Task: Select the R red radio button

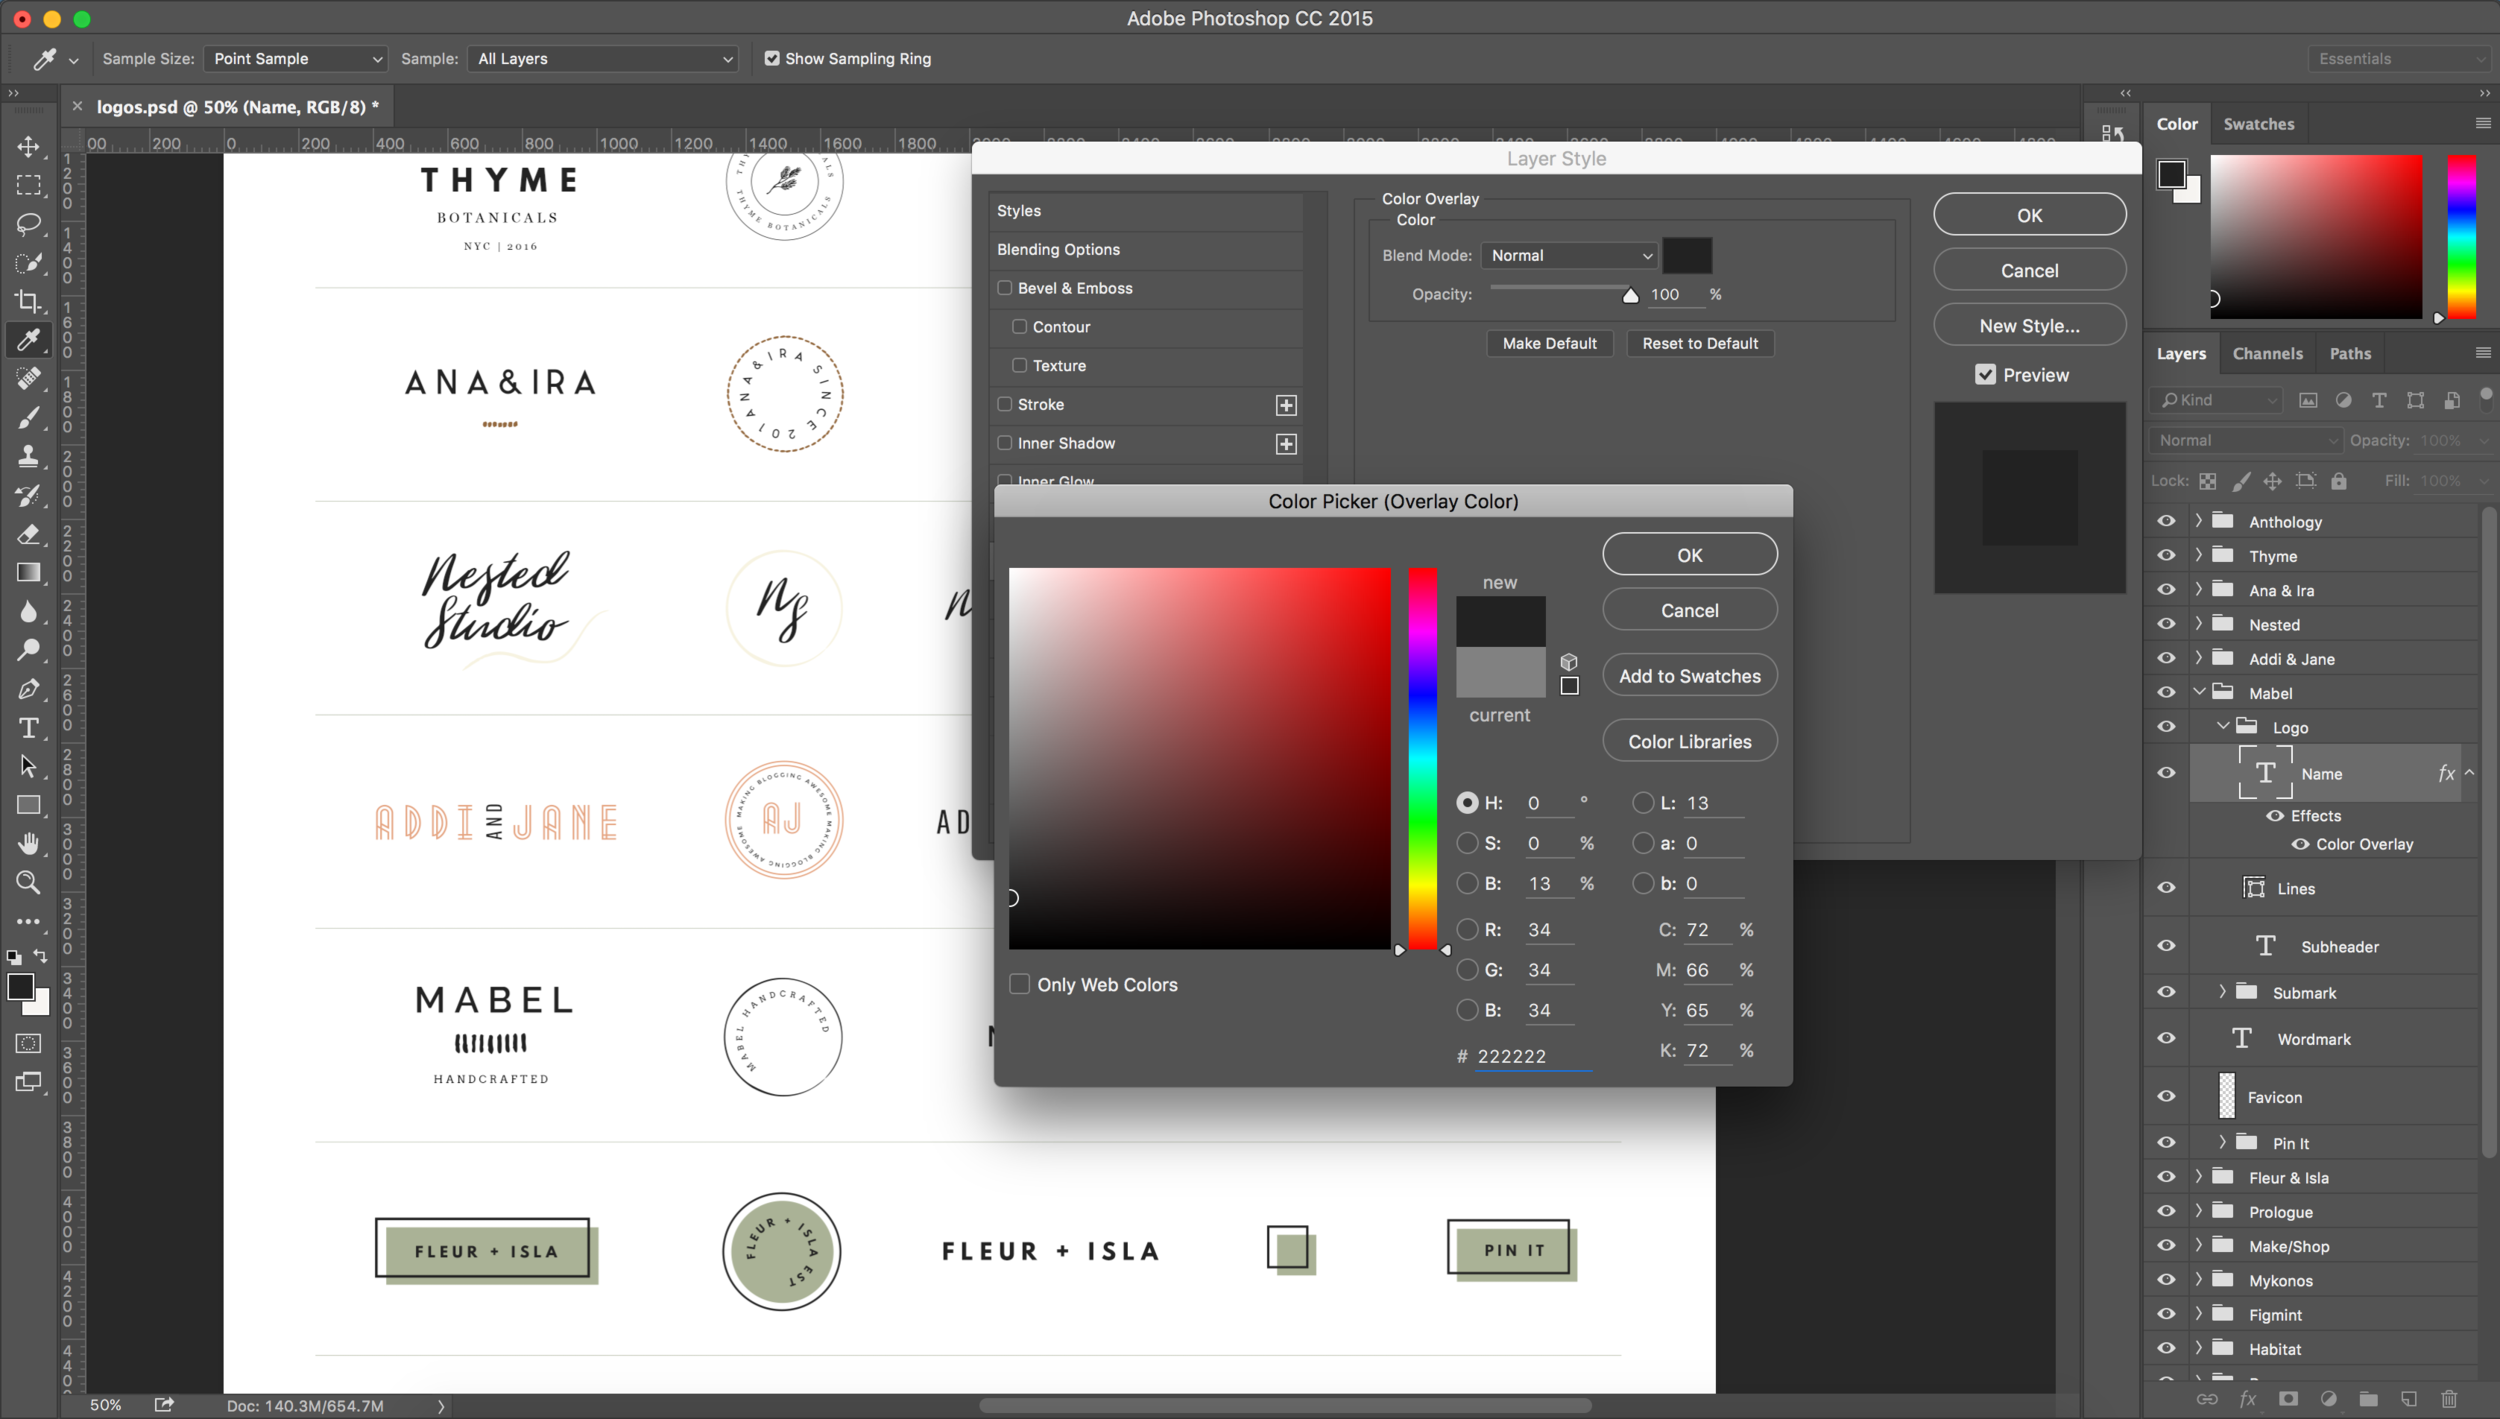Action: tap(1467, 930)
